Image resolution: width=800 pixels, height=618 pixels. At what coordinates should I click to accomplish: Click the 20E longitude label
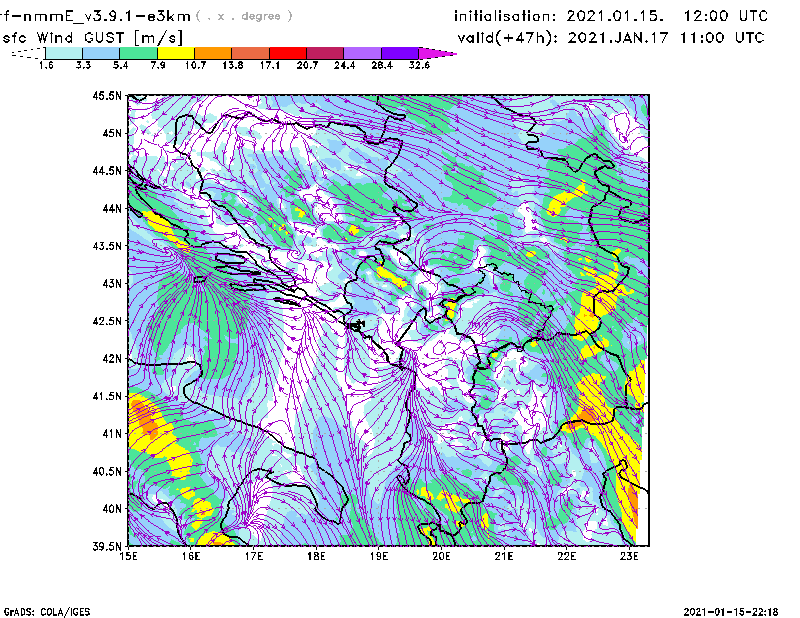tap(441, 556)
